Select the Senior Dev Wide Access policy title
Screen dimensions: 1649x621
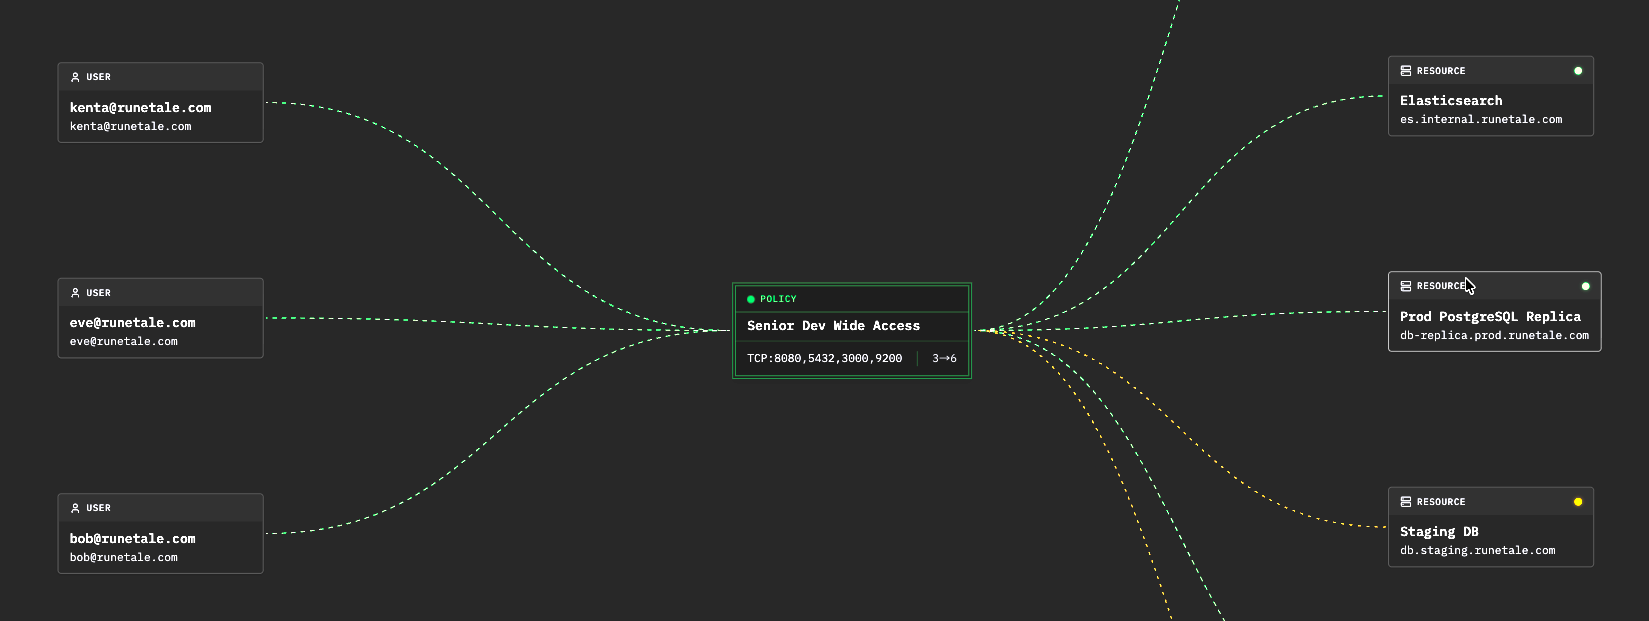tap(833, 326)
